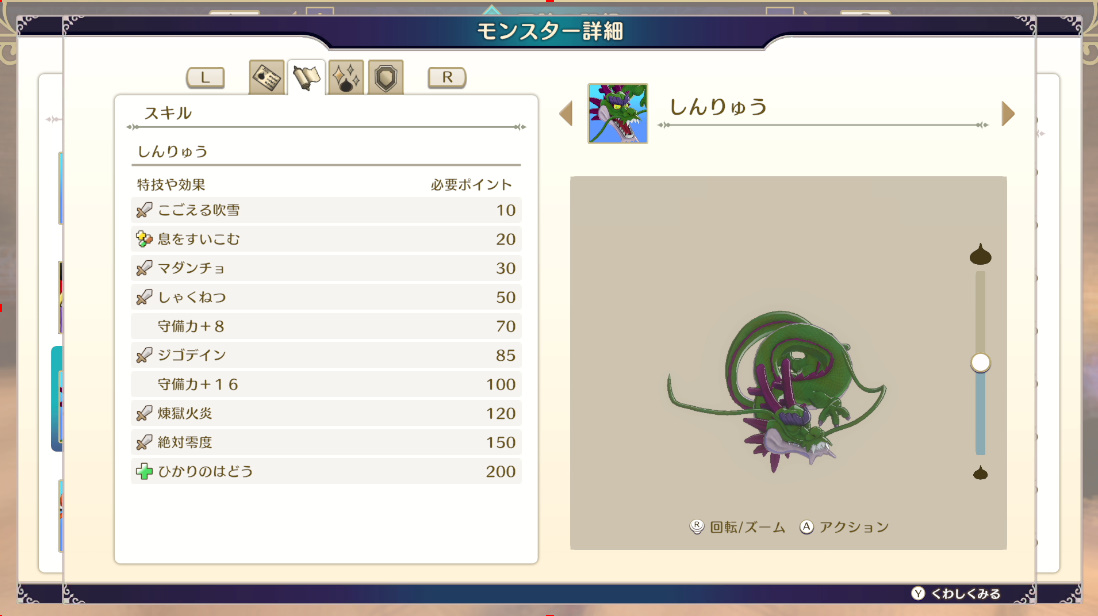Click the 150 required points value
1098x616 pixels.
pyautogui.click(x=501, y=442)
